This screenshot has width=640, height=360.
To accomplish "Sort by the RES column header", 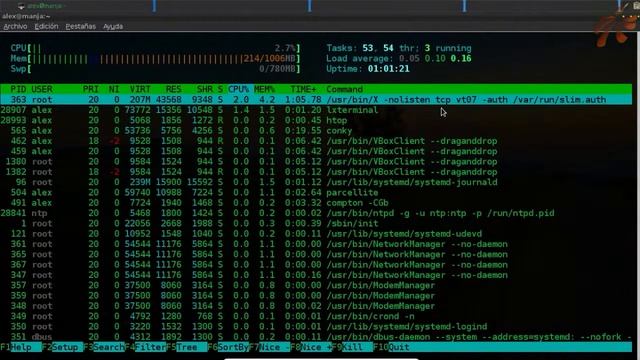I will pyautogui.click(x=173, y=89).
